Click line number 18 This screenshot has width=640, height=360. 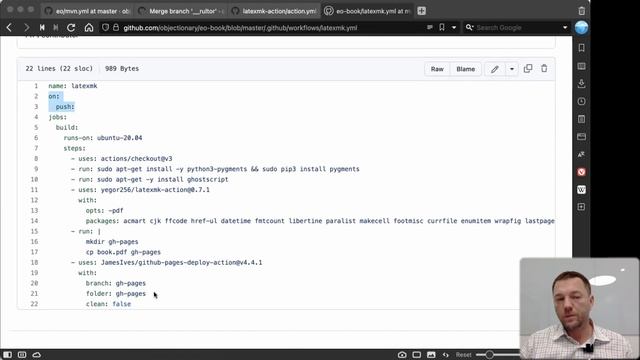tap(34, 262)
